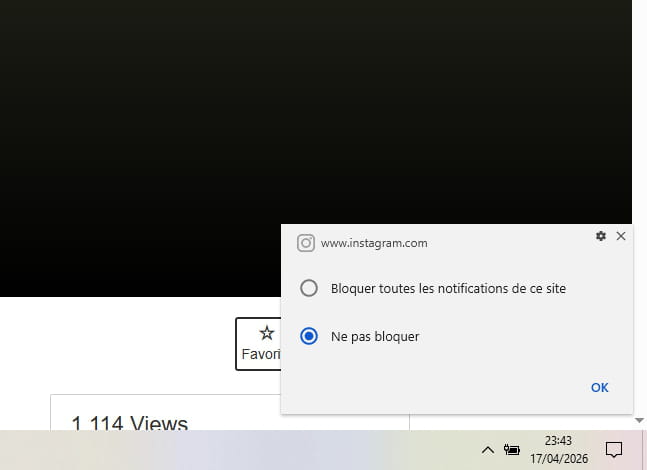The image size is (647, 470).
Task: Click the www.instagram.com site address text
Action: tap(374, 243)
